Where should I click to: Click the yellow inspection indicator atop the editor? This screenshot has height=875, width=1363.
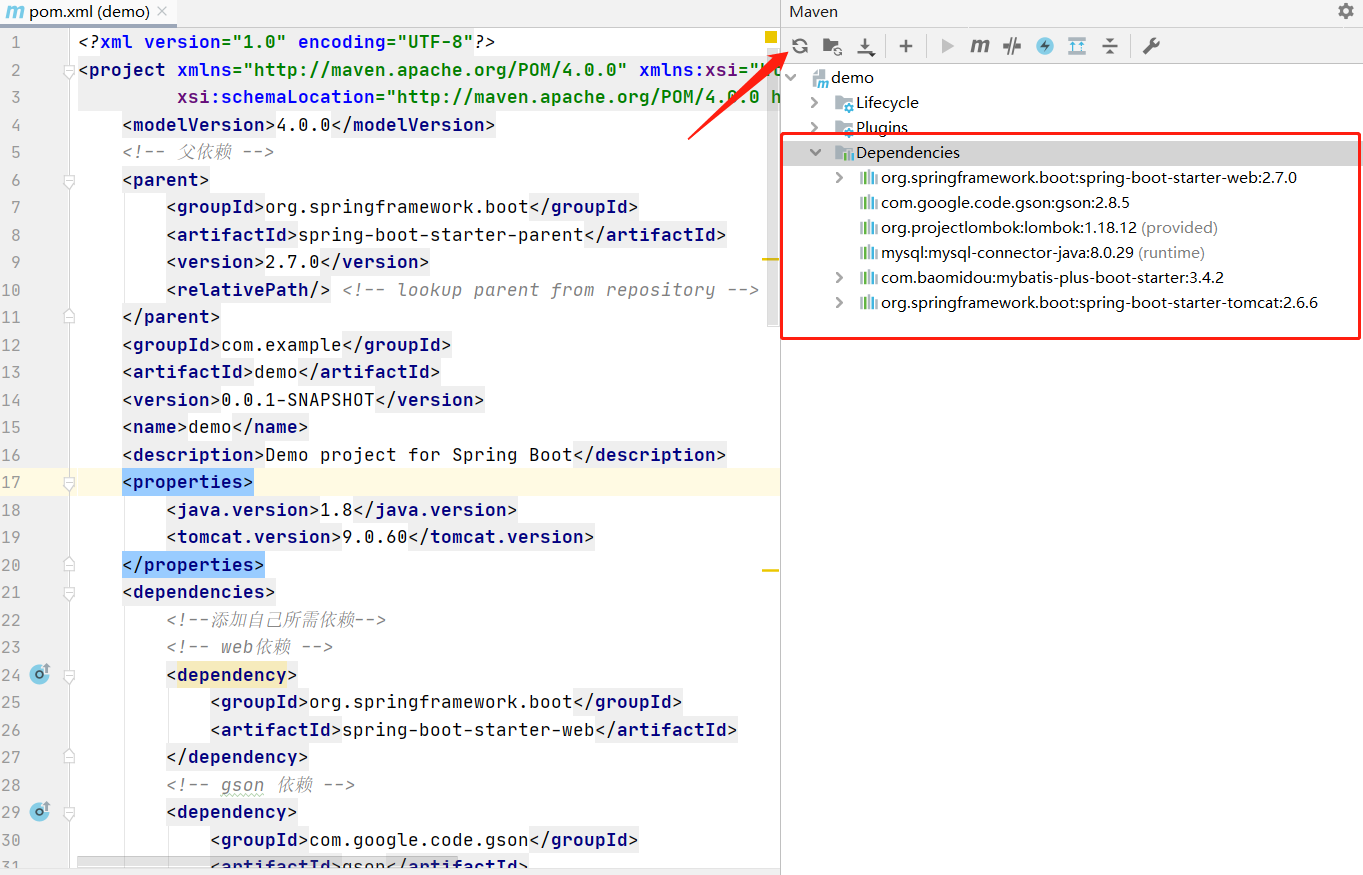(771, 38)
